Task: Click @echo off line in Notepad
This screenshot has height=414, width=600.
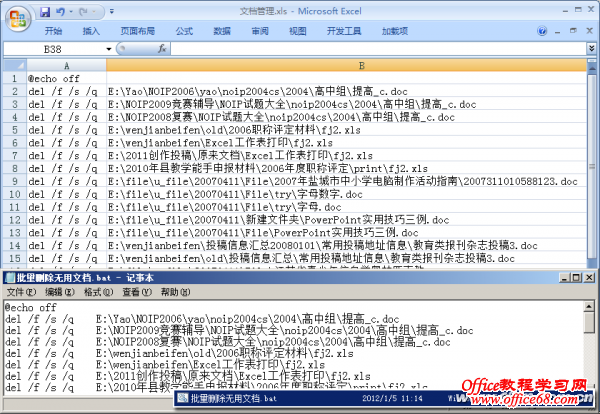Action: (x=31, y=307)
